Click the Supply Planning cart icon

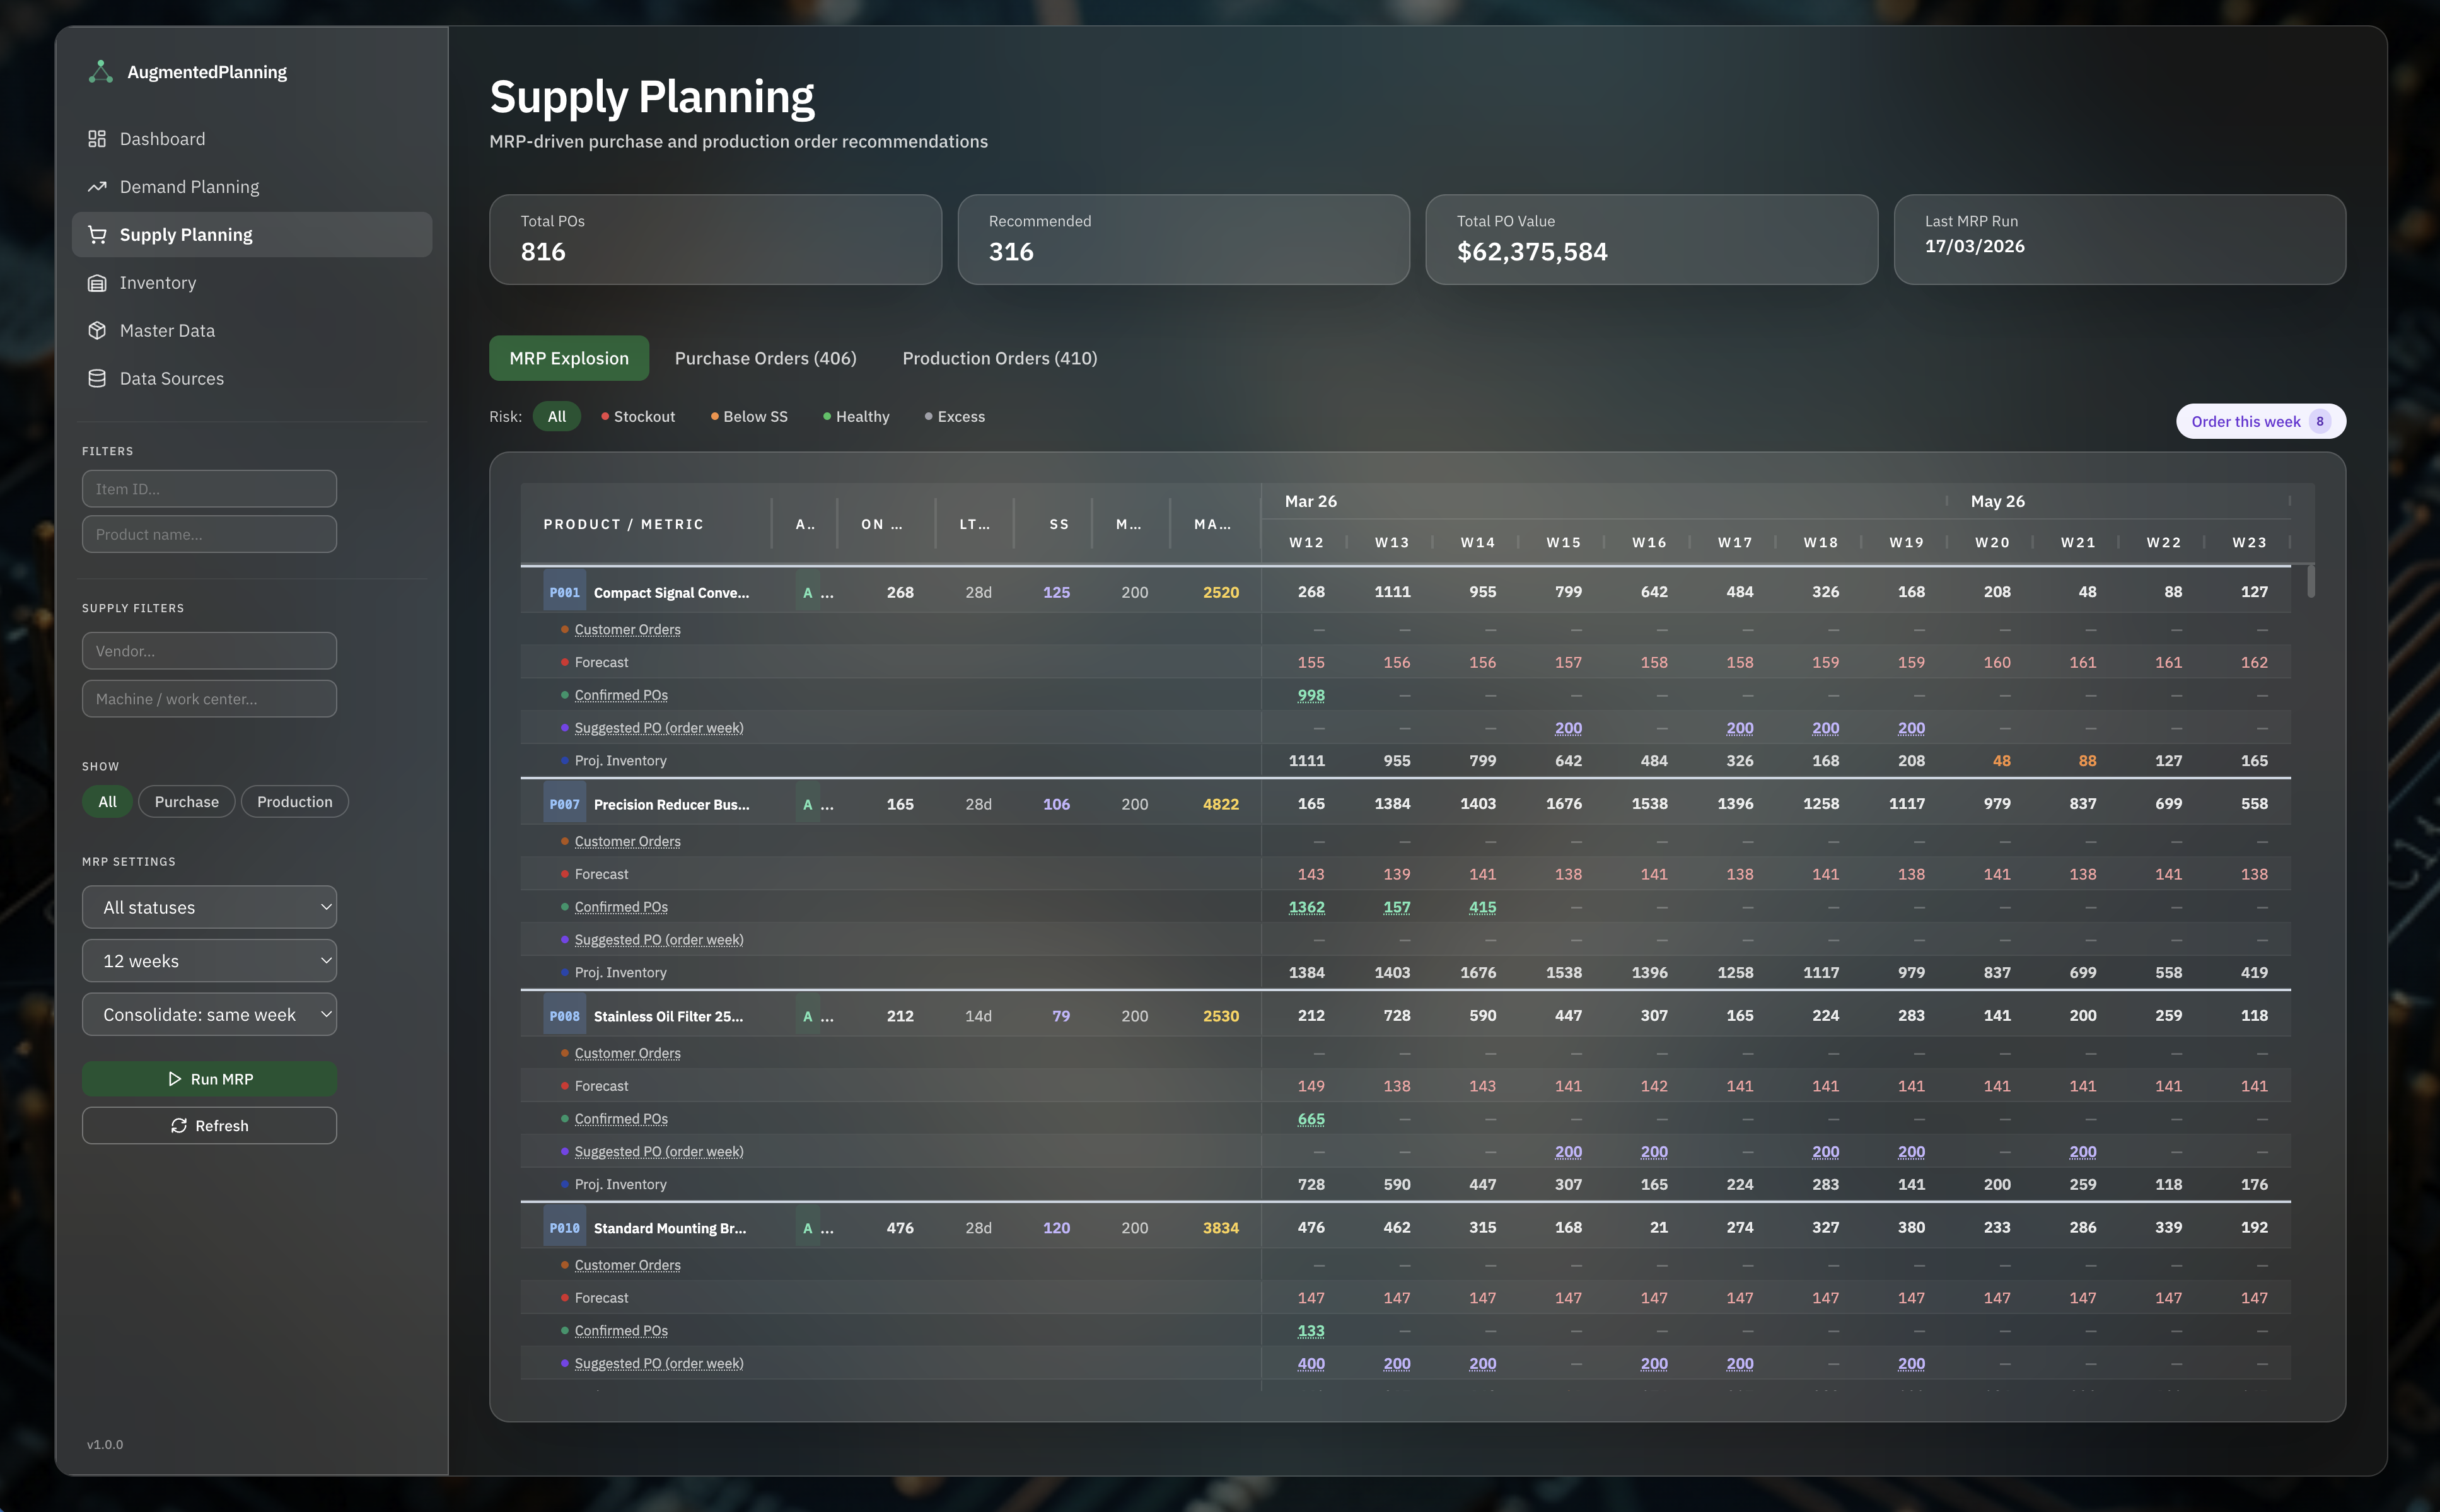click(x=98, y=234)
